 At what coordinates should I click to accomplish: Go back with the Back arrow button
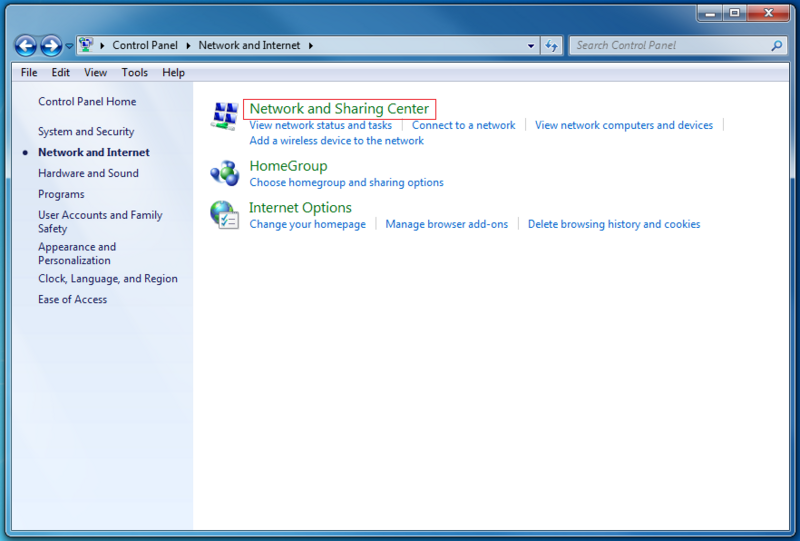pyautogui.click(x=26, y=46)
